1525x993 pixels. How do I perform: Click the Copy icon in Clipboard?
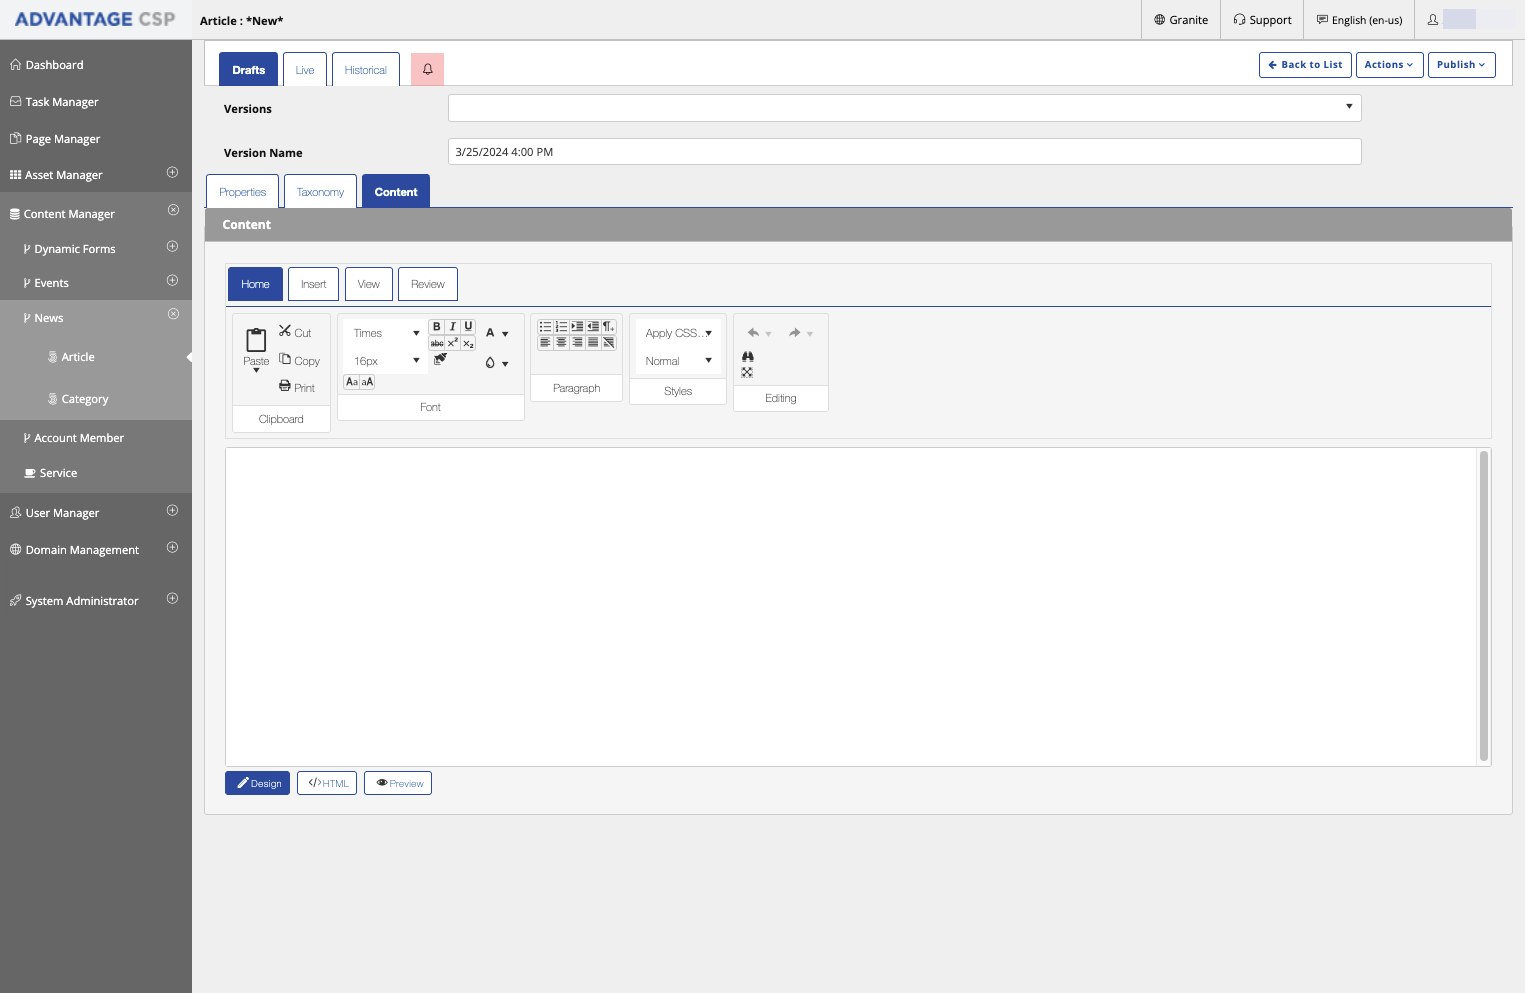(x=285, y=359)
